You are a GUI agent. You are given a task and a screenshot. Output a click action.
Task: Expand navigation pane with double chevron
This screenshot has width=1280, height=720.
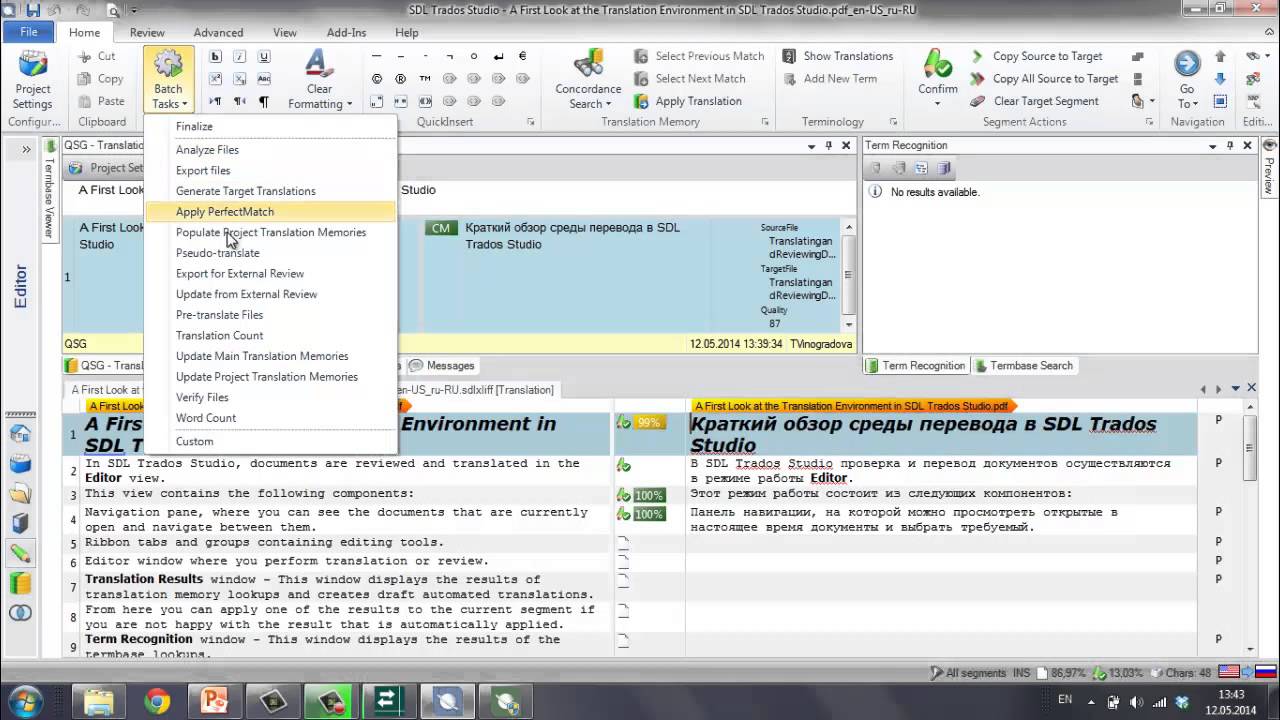click(x=25, y=149)
